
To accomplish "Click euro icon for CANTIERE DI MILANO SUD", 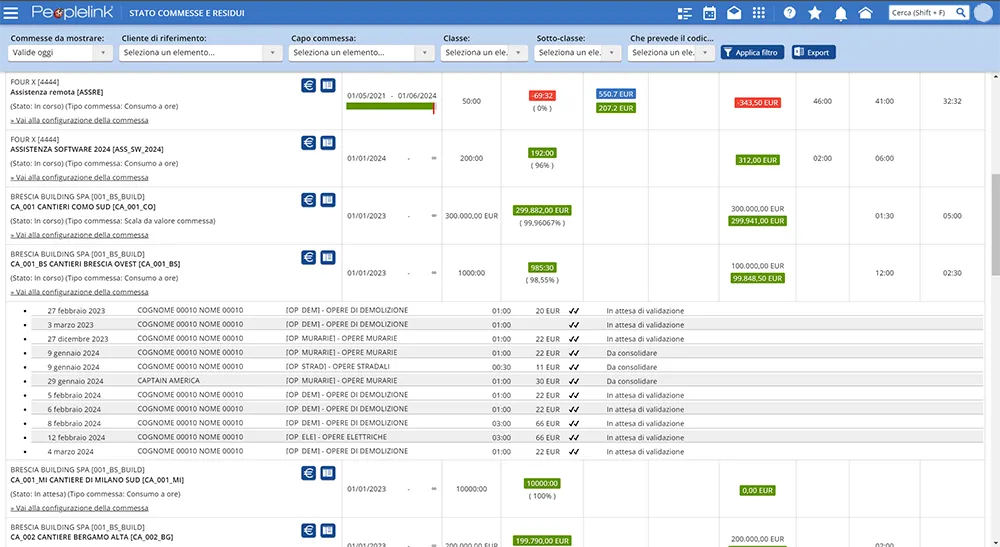I will click(309, 473).
